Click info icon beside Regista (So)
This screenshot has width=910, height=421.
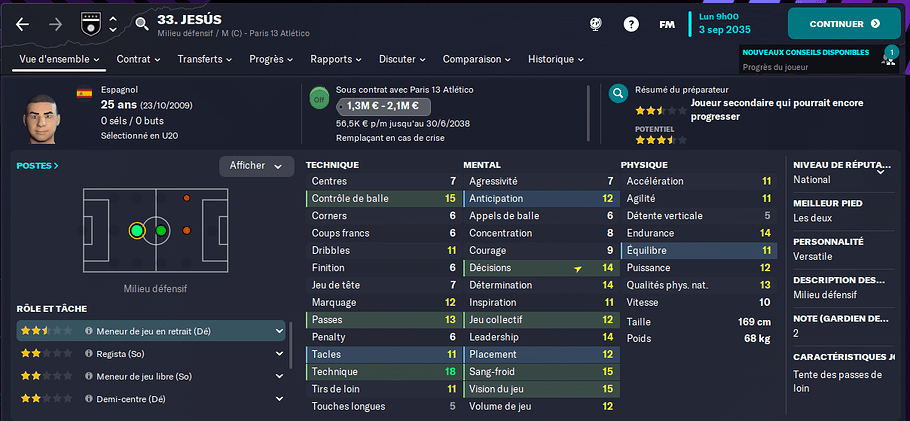[x=89, y=354]
